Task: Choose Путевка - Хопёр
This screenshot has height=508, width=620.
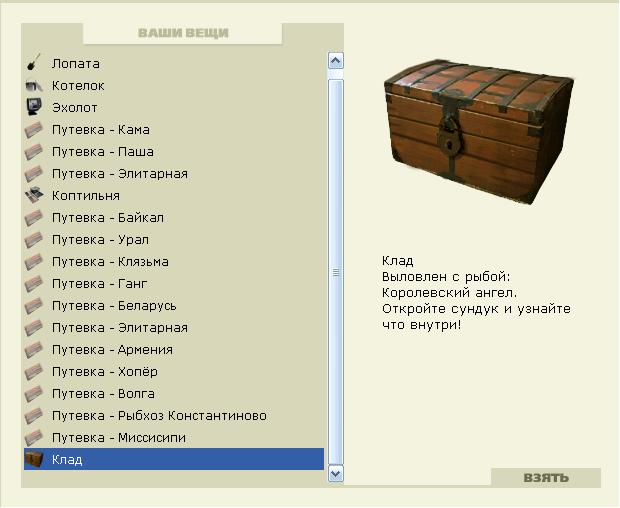Action: (174, 372)
